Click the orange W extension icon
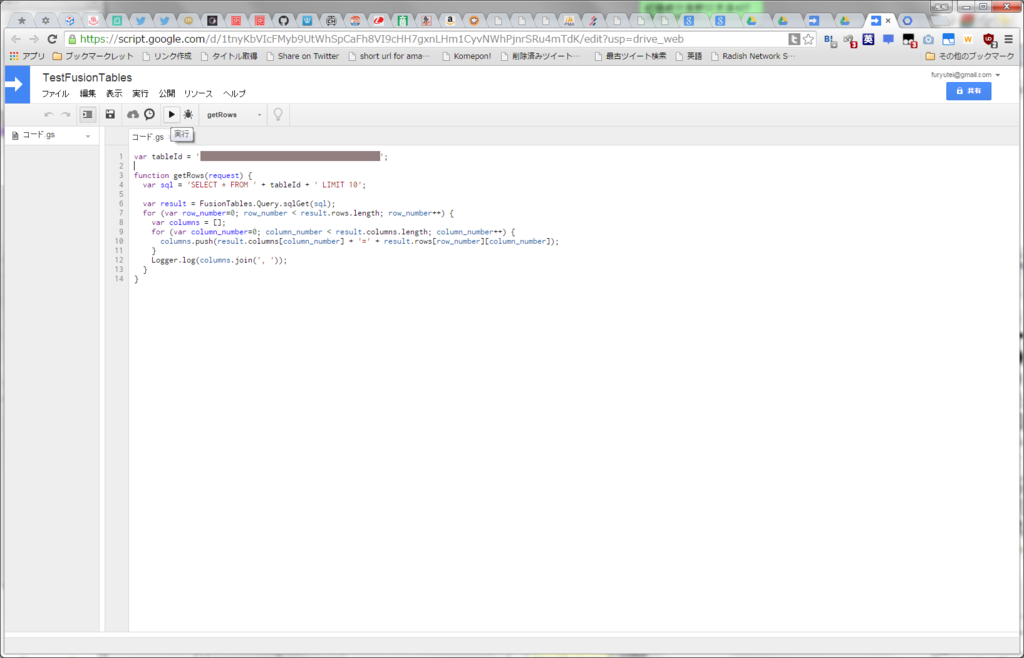The image size is (1024, 658). (x=968, y=40)
